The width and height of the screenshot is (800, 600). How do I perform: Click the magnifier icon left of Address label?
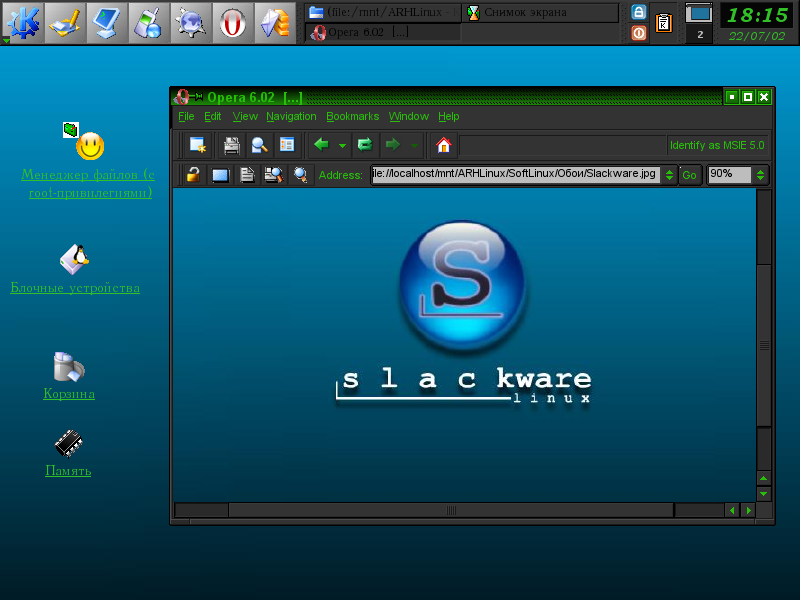[300, 175]
